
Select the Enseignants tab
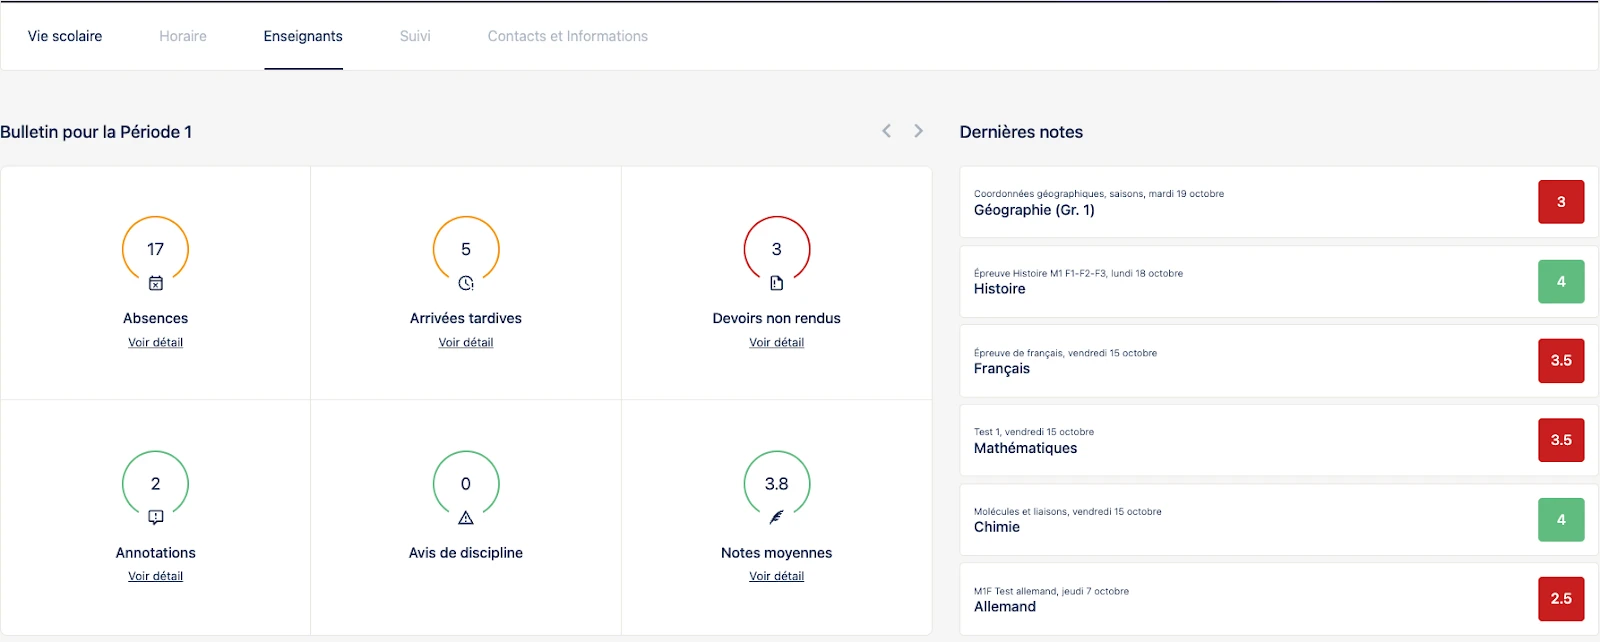tap(303, 36)
